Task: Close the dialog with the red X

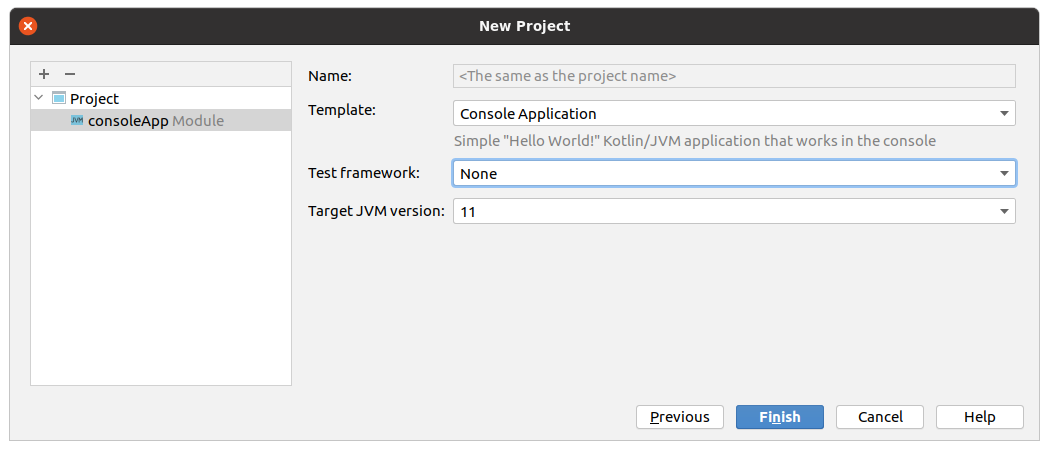Action: click(27, 26)
